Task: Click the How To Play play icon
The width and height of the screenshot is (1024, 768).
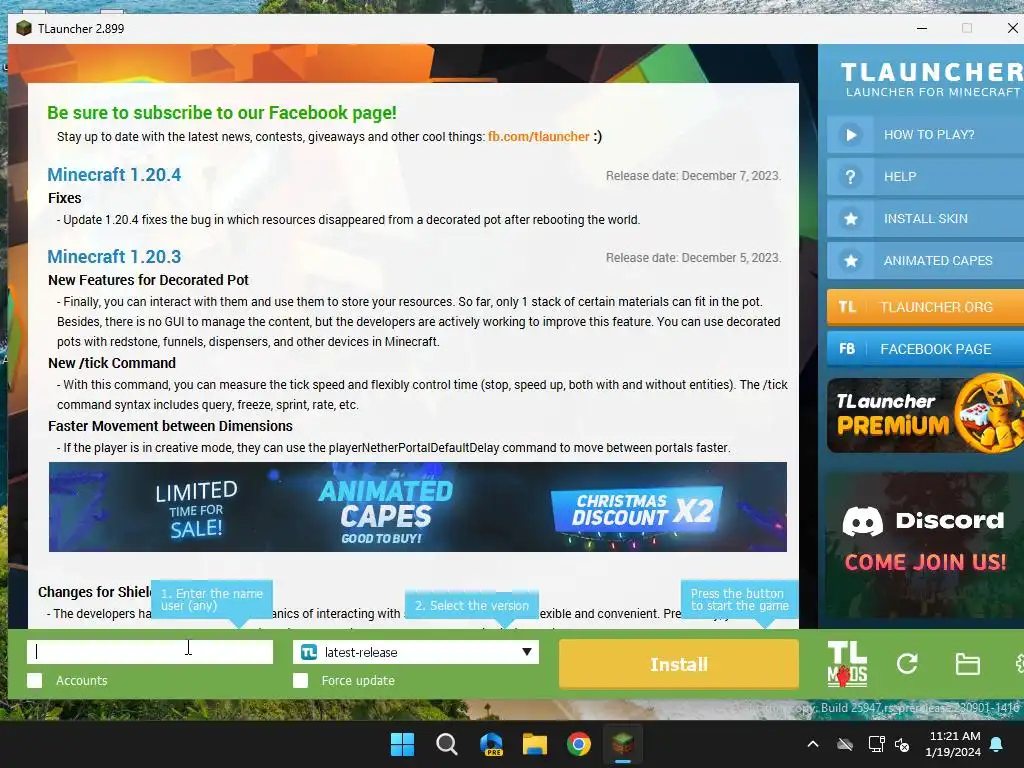Action: (x=850, y=135)
